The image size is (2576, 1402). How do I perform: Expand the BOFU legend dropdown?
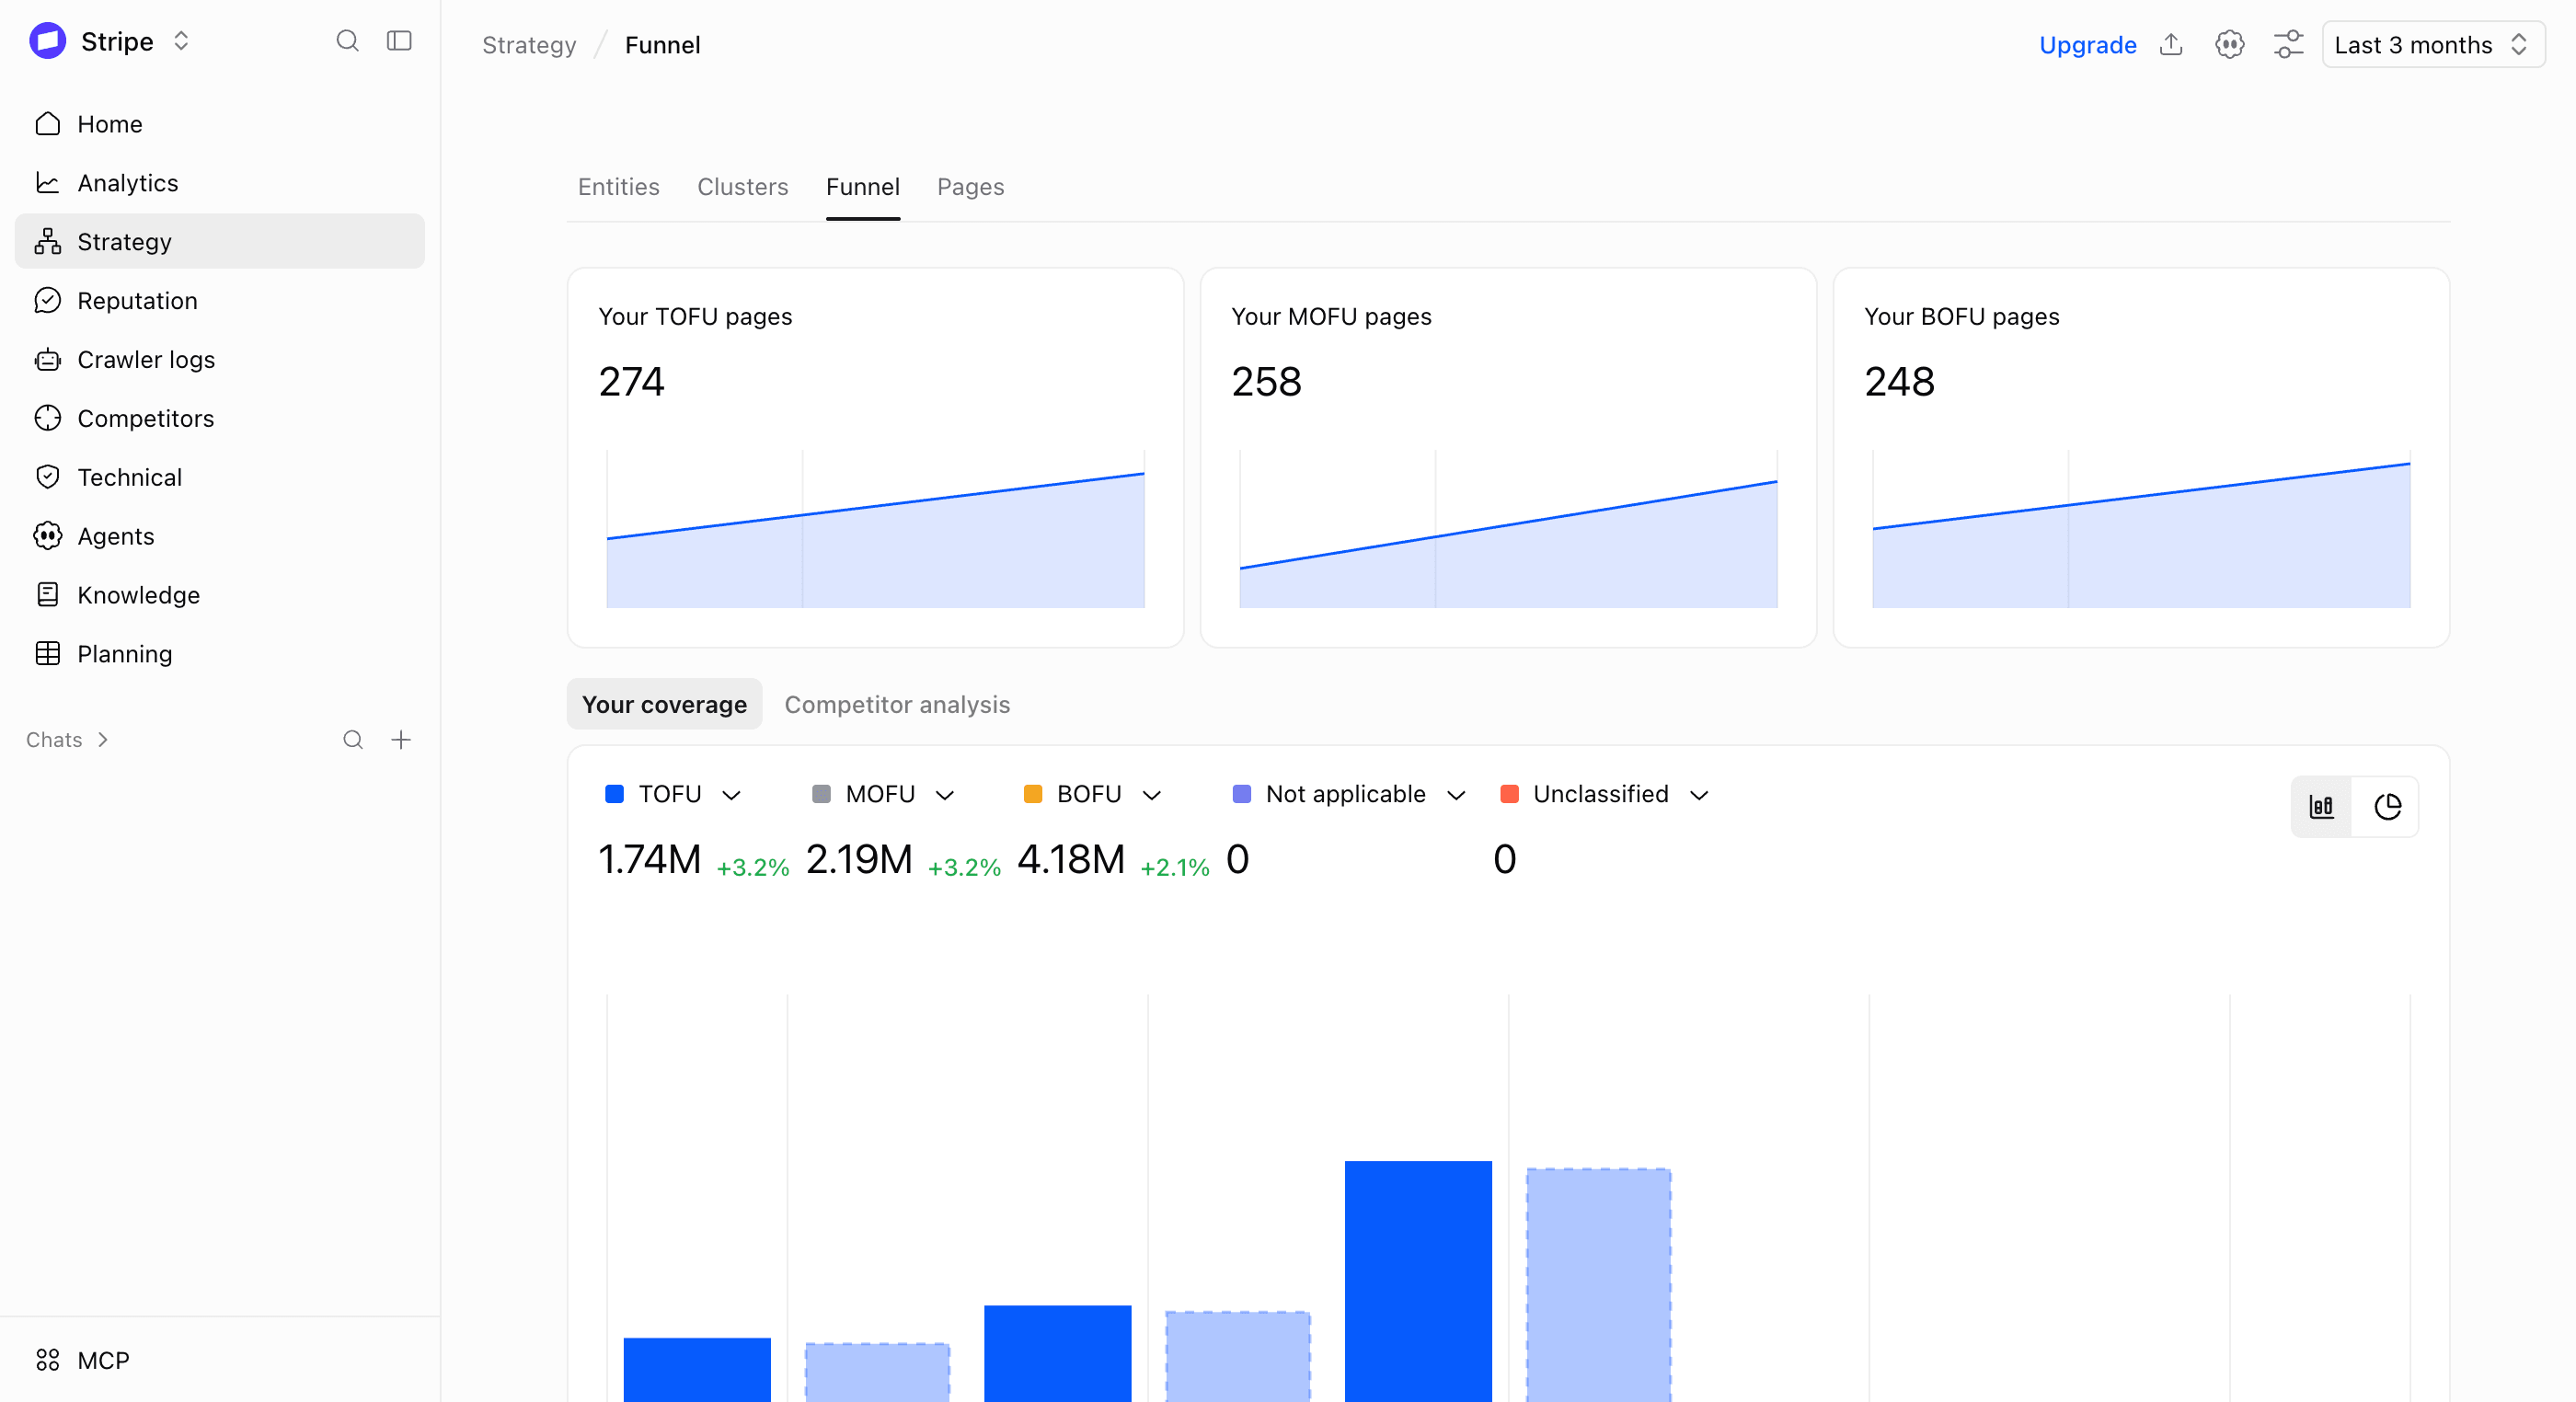1152,794
